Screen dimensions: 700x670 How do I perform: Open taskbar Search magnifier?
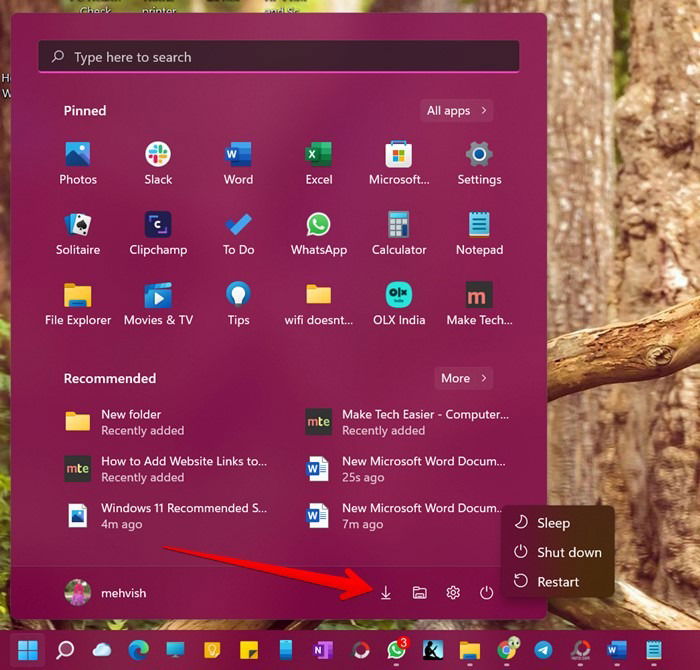65,650
